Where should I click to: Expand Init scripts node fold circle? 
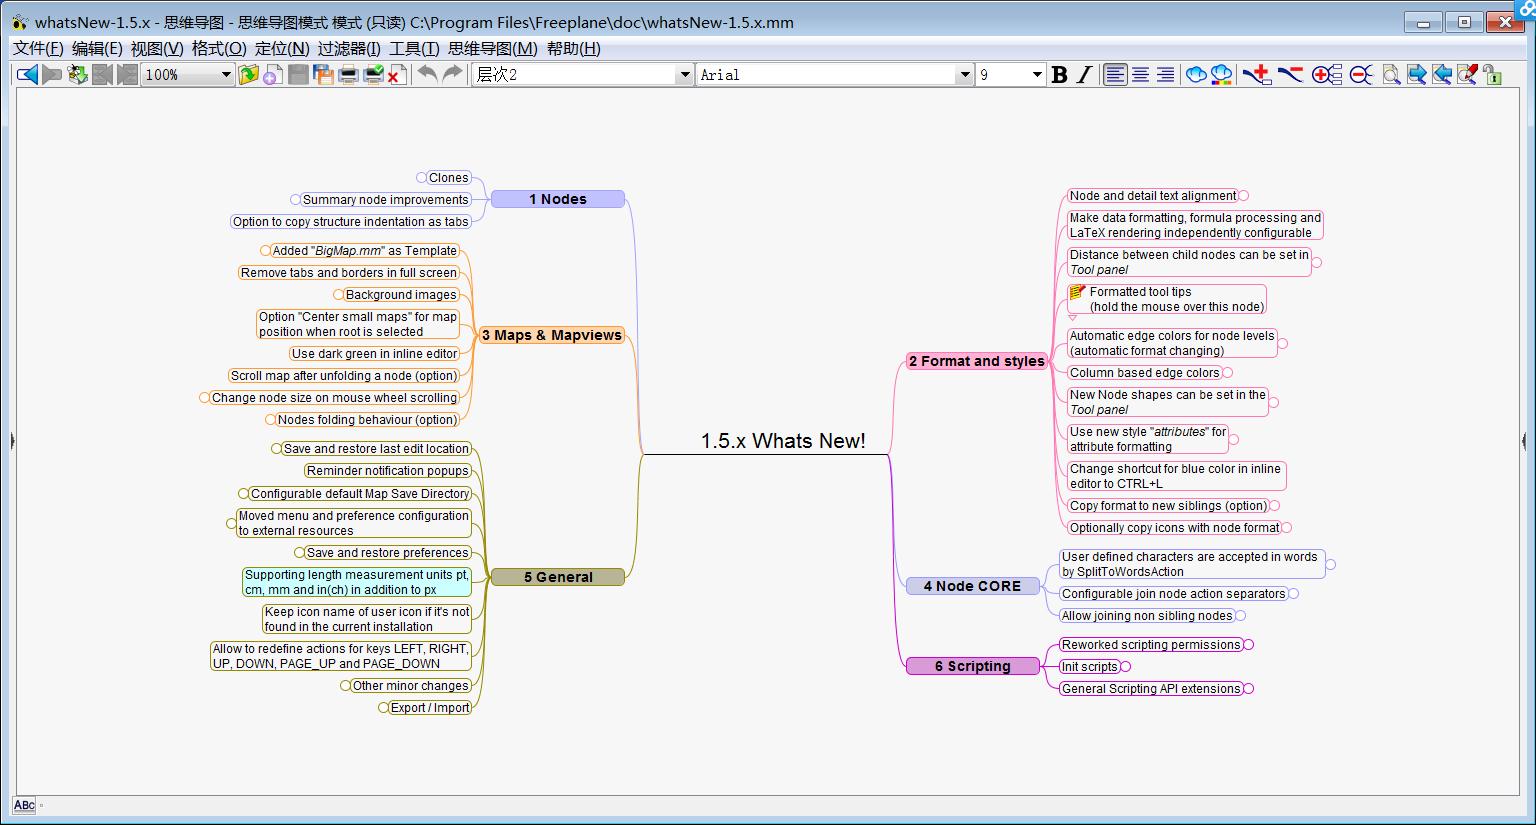point(1126,667)
